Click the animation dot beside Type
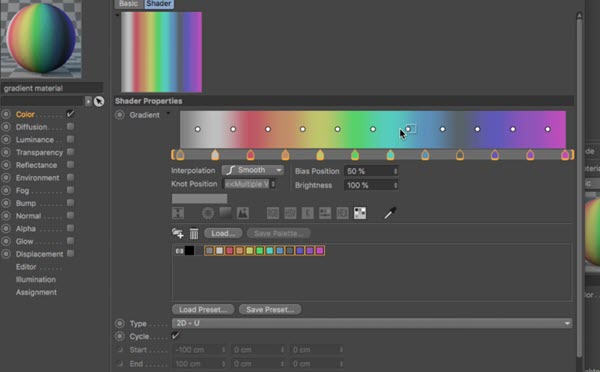Viewport: 600px width, 372px height. 120,323
